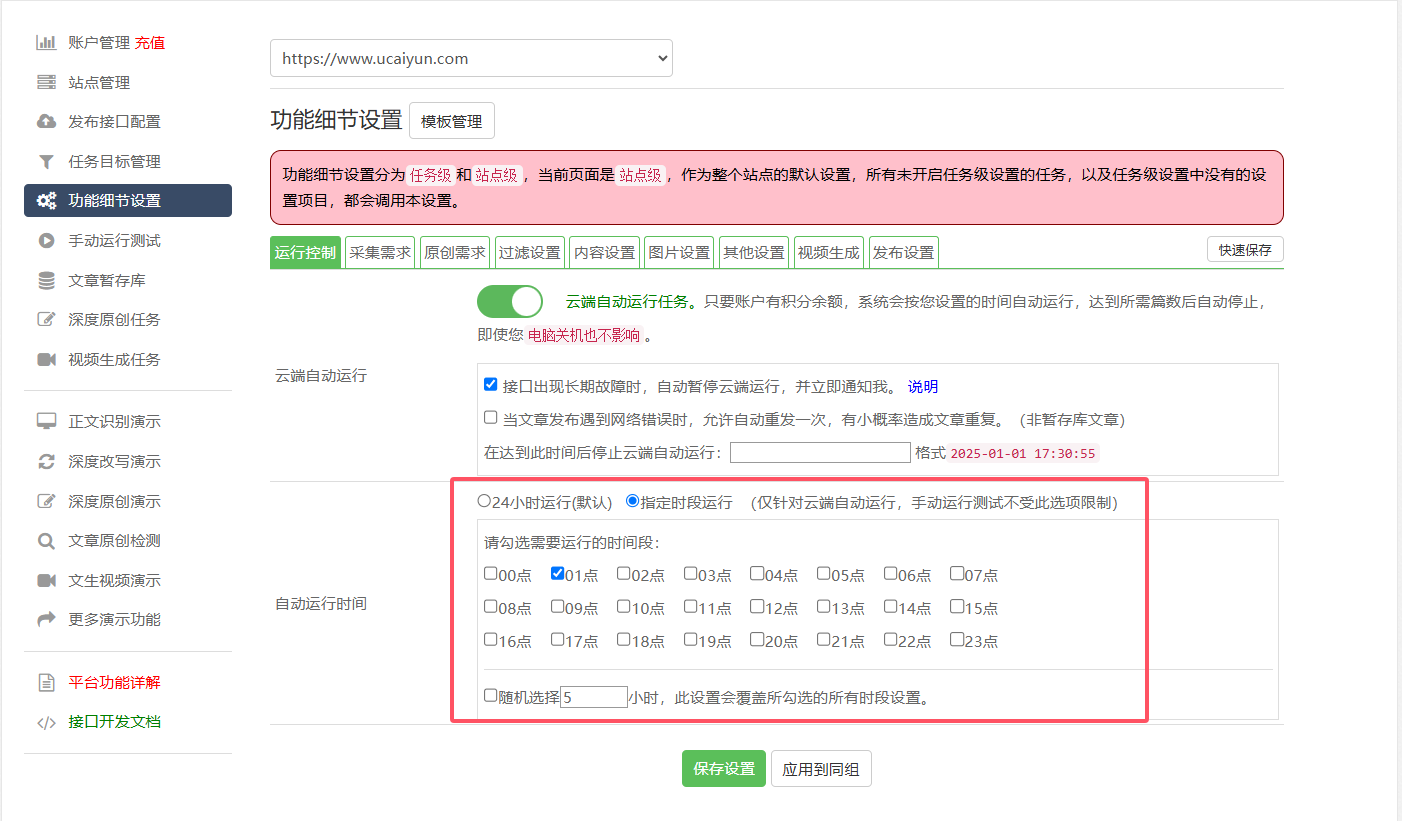Switch to the 采集需求 tab
This screenshot has height=821, width=1402.
coord(380,253)
